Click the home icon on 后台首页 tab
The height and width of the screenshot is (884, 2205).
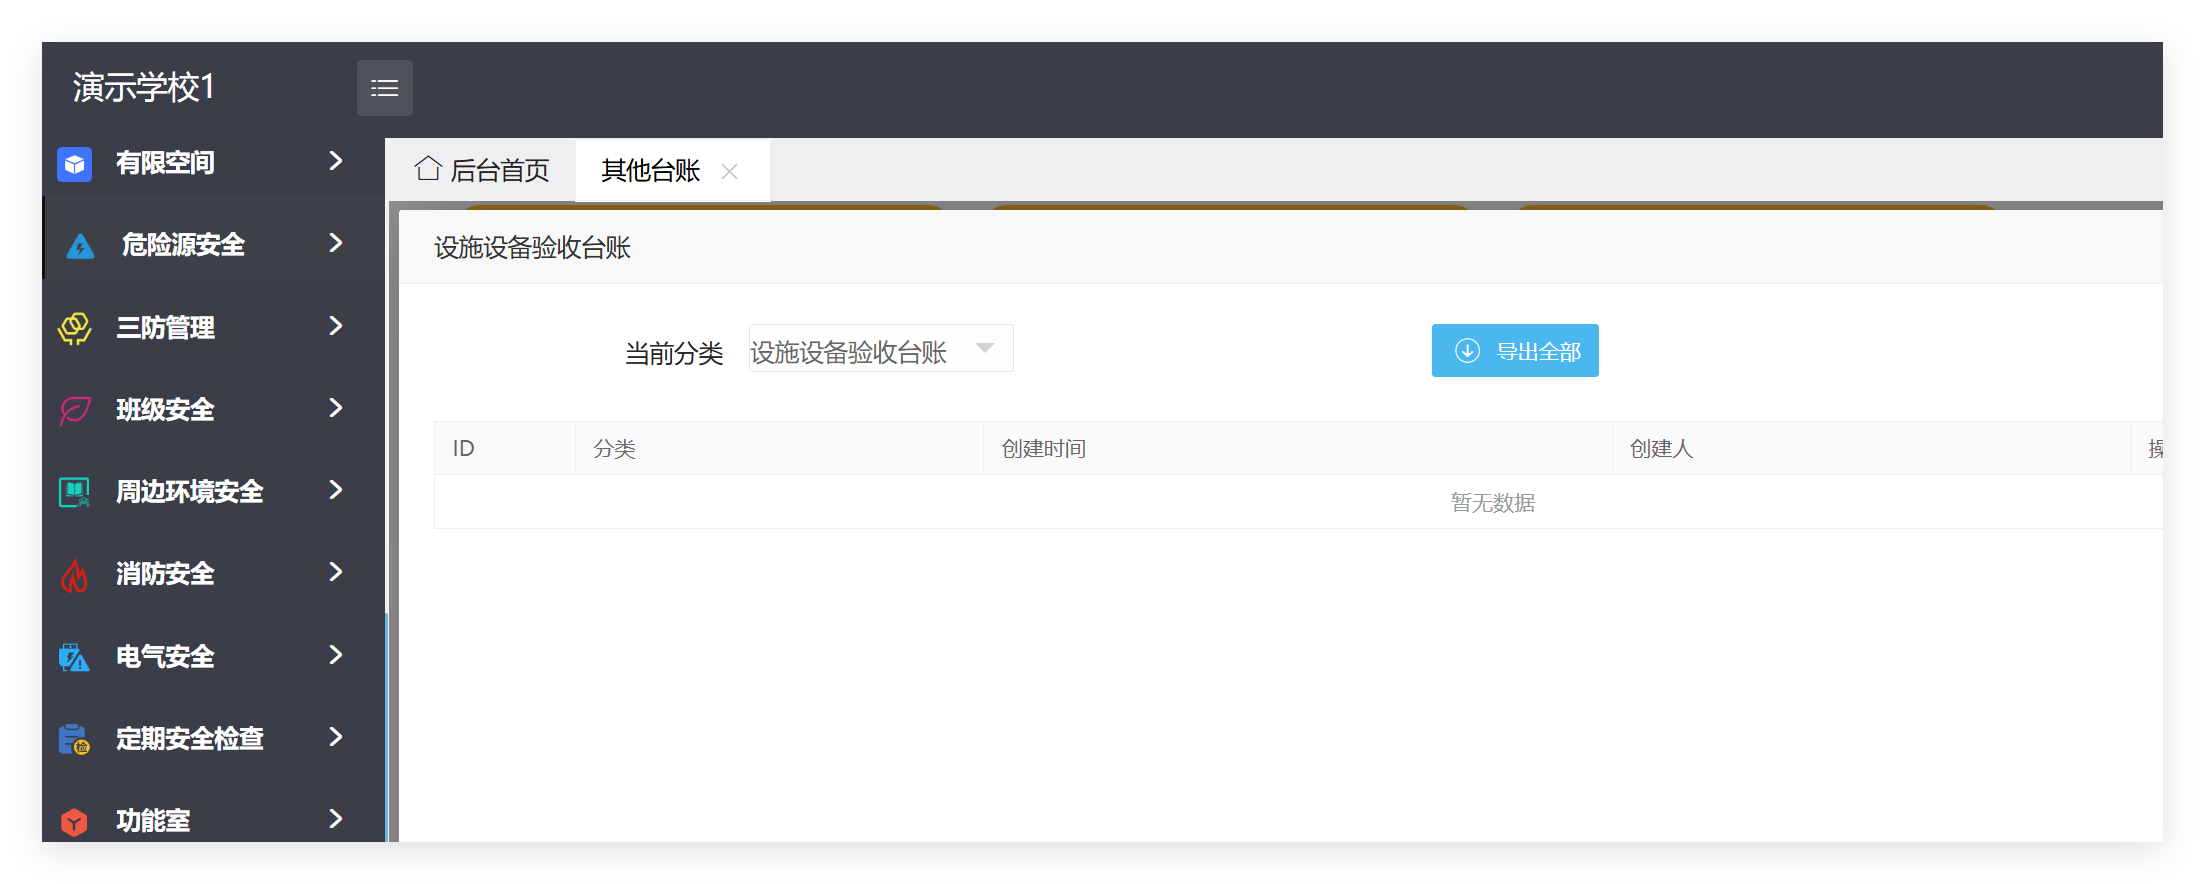click(x=428, y=168)
